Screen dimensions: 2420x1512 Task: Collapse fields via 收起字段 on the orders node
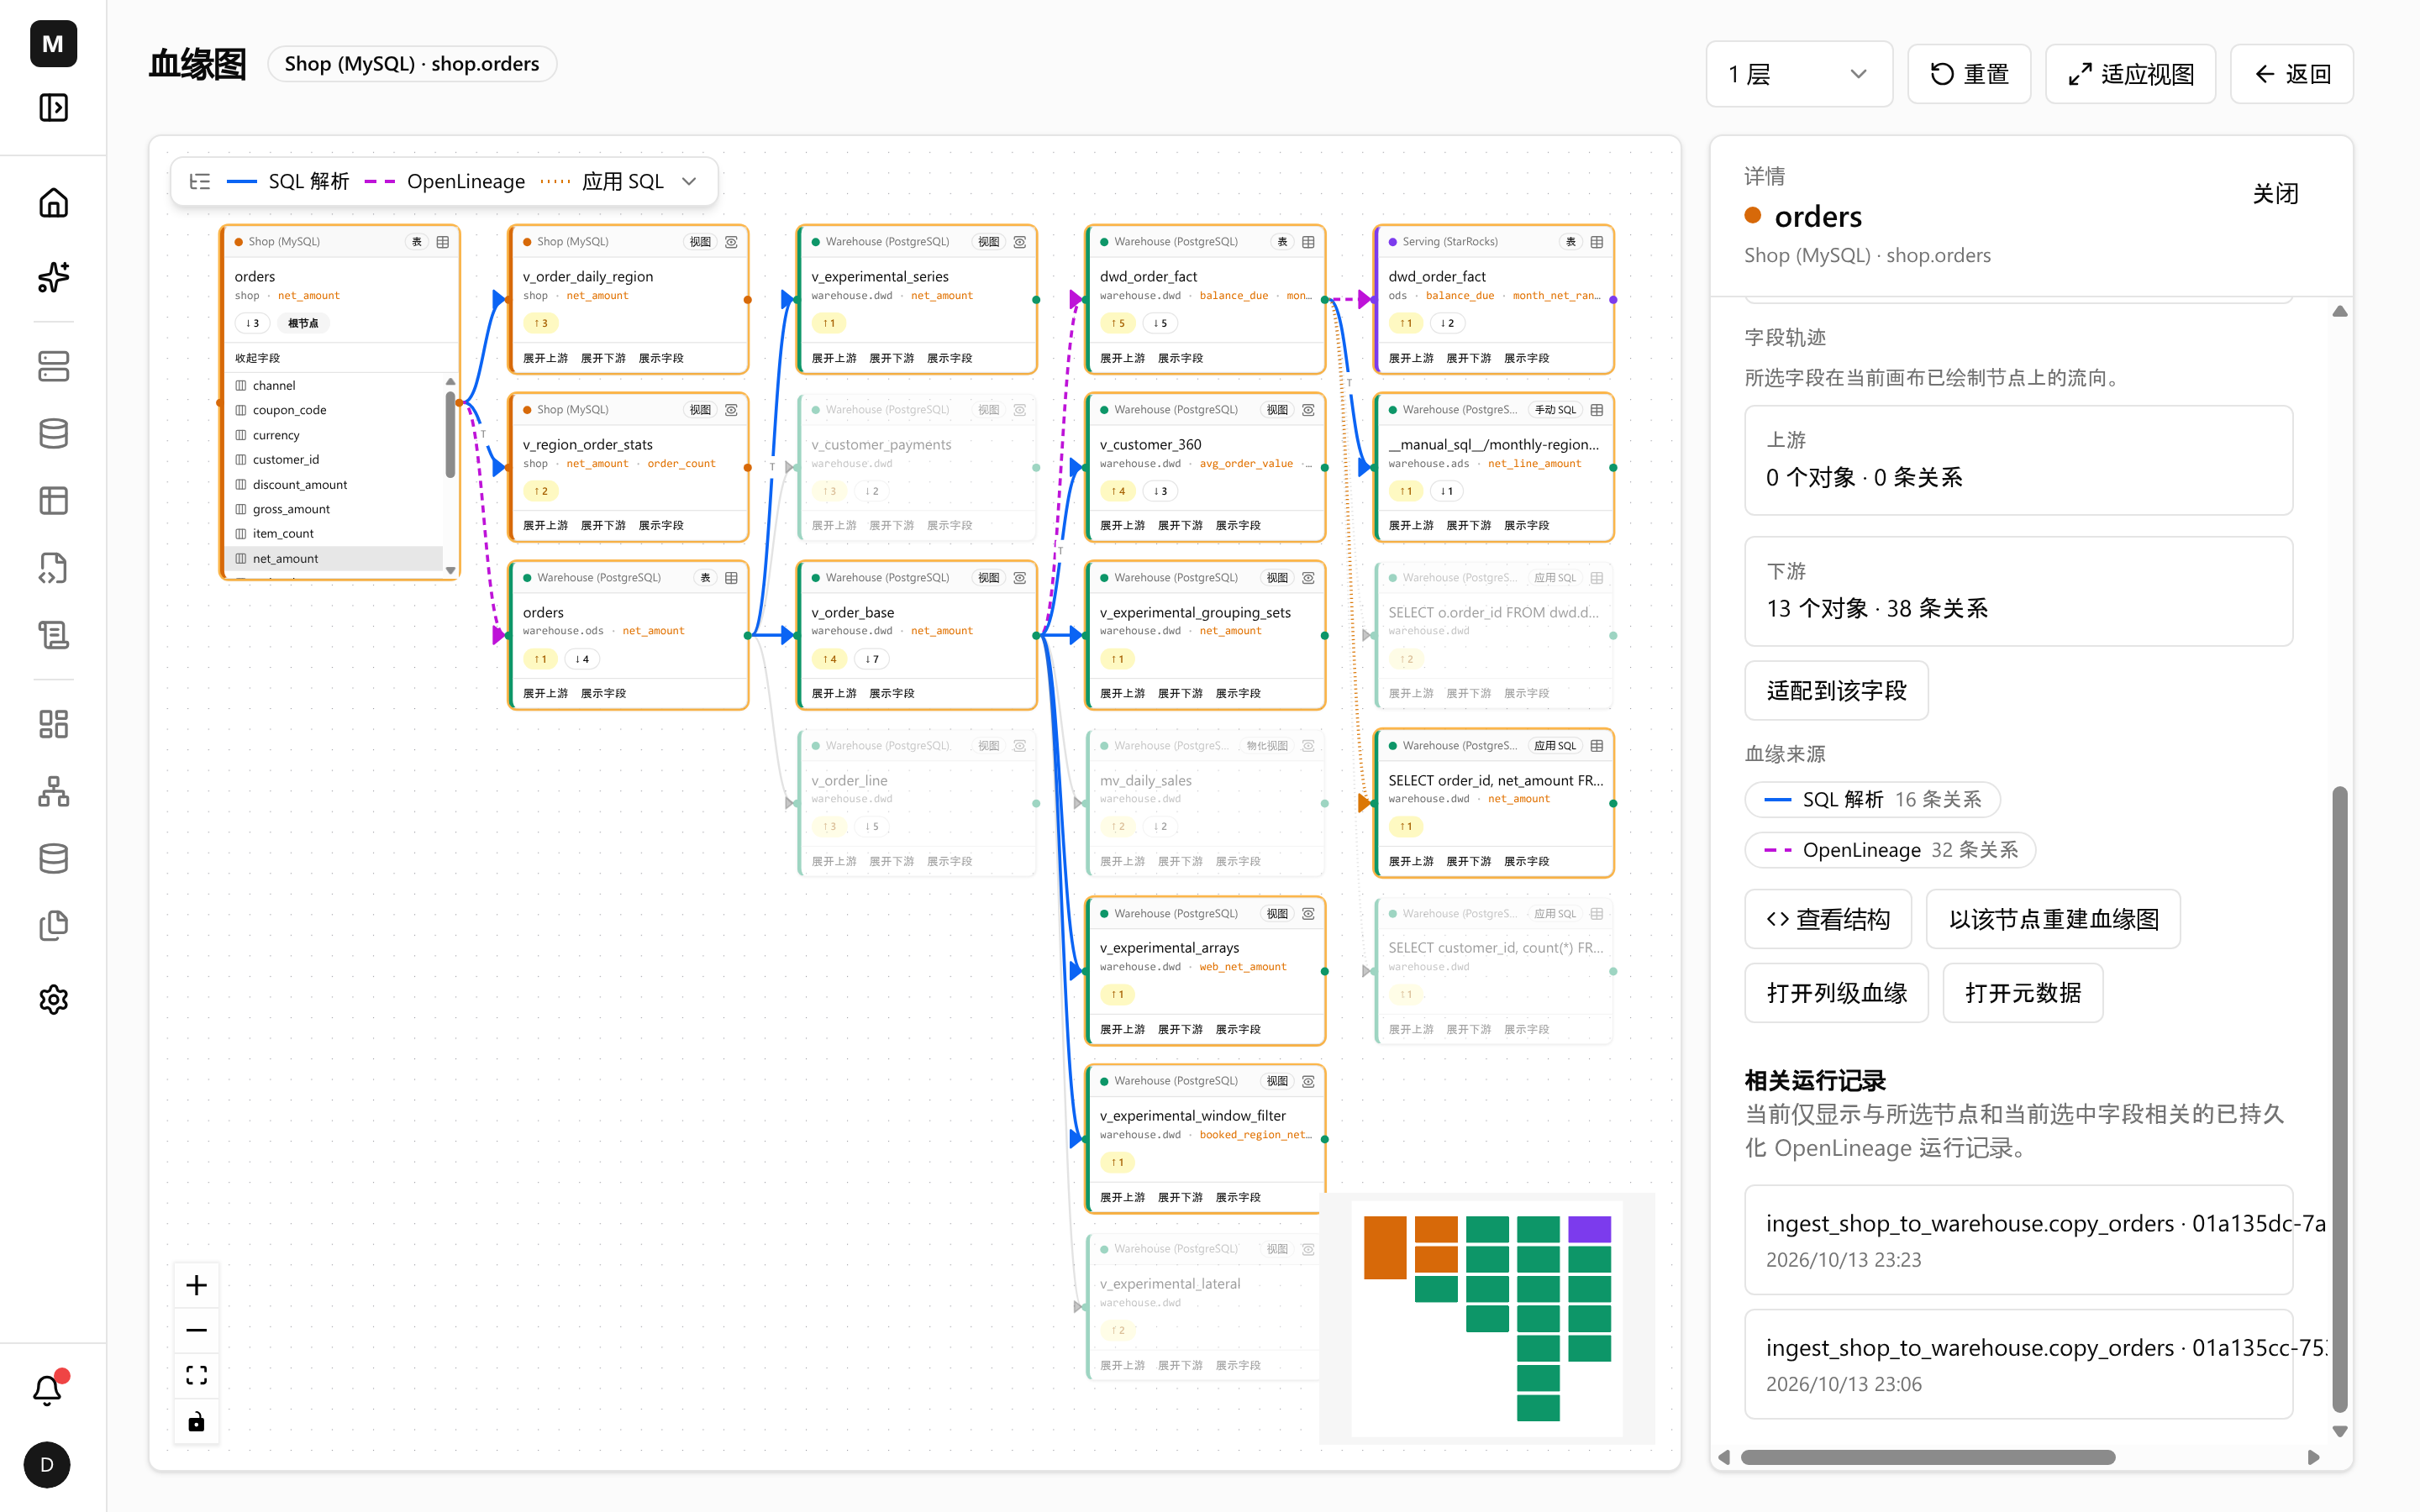[257, 358]
